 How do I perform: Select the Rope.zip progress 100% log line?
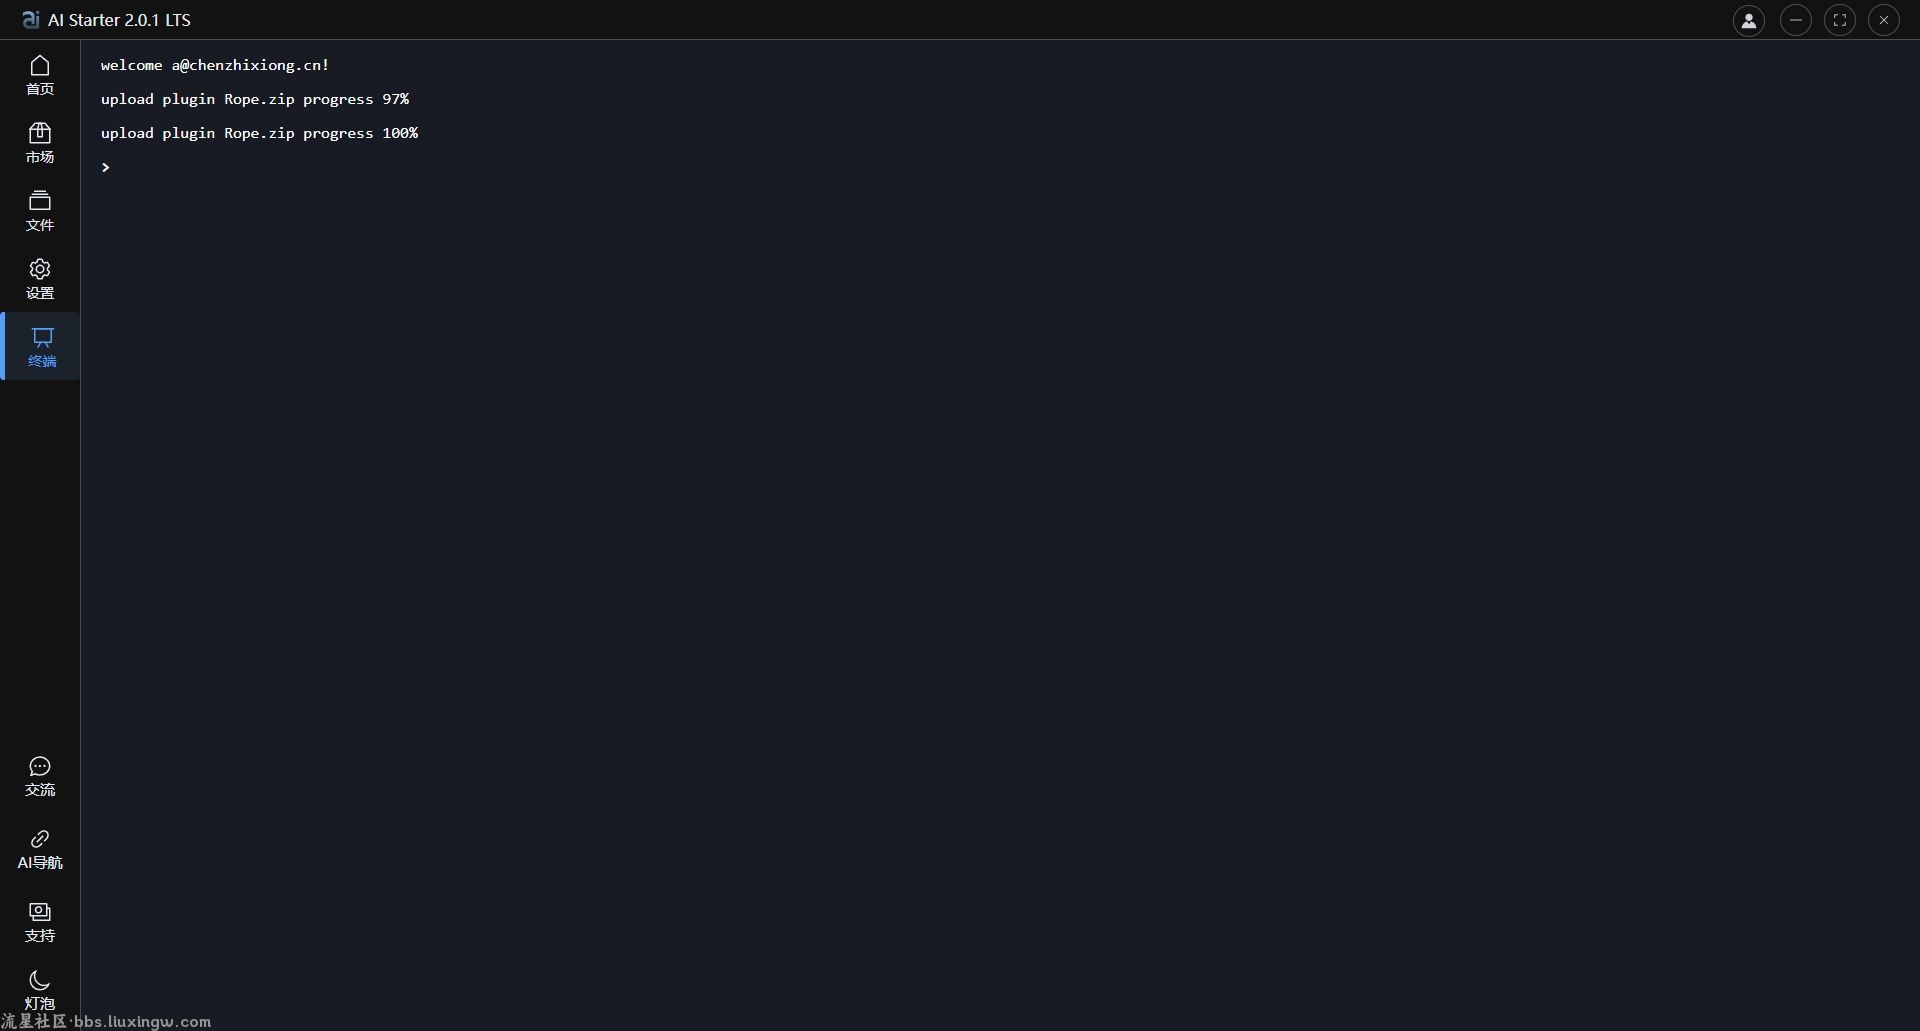(259, 133)
